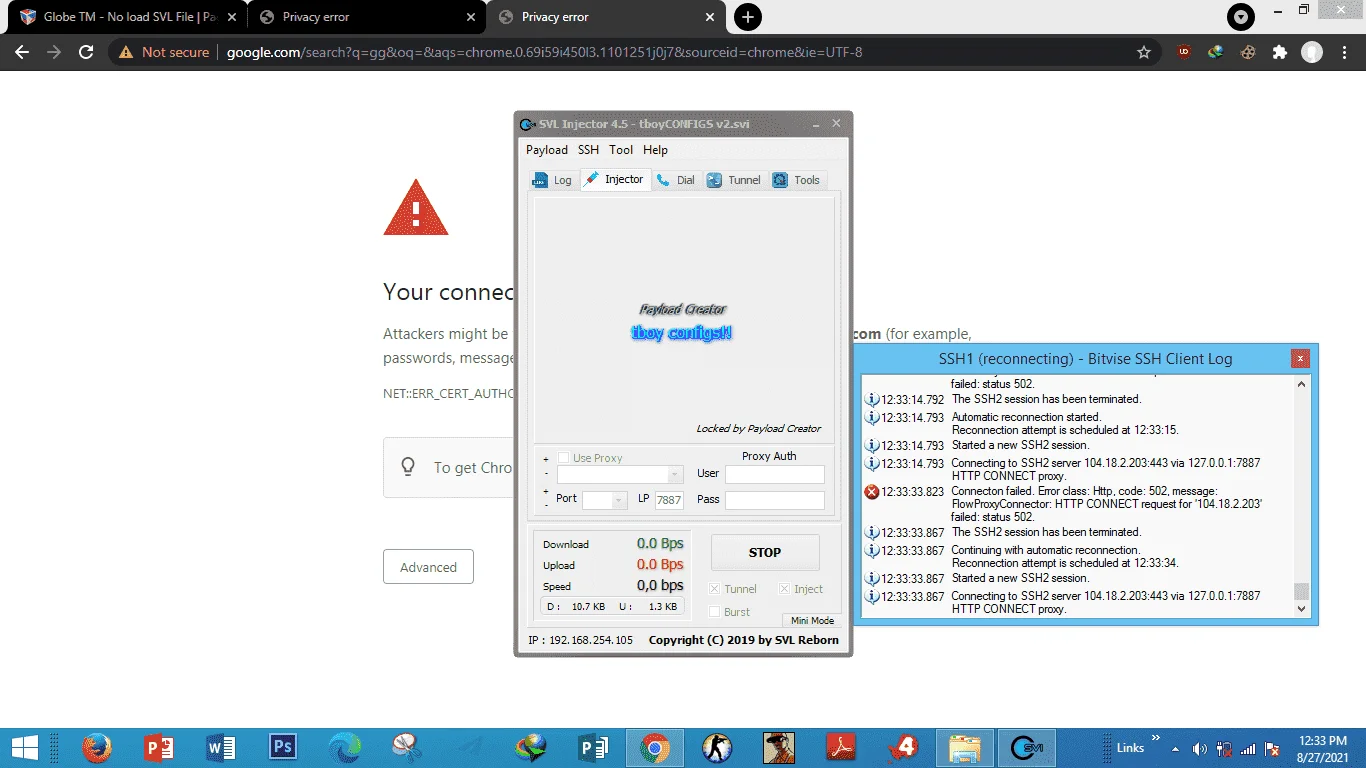Expand the Port dropdown
The height and width of the screenshot is (768, 1366).
click(x=619, y=500)
